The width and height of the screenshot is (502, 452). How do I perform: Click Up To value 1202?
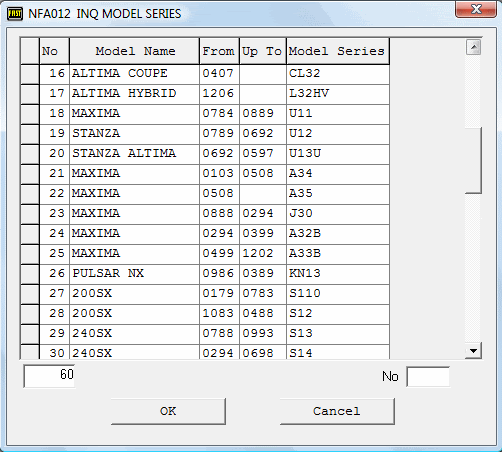click(x=263, y=254)
